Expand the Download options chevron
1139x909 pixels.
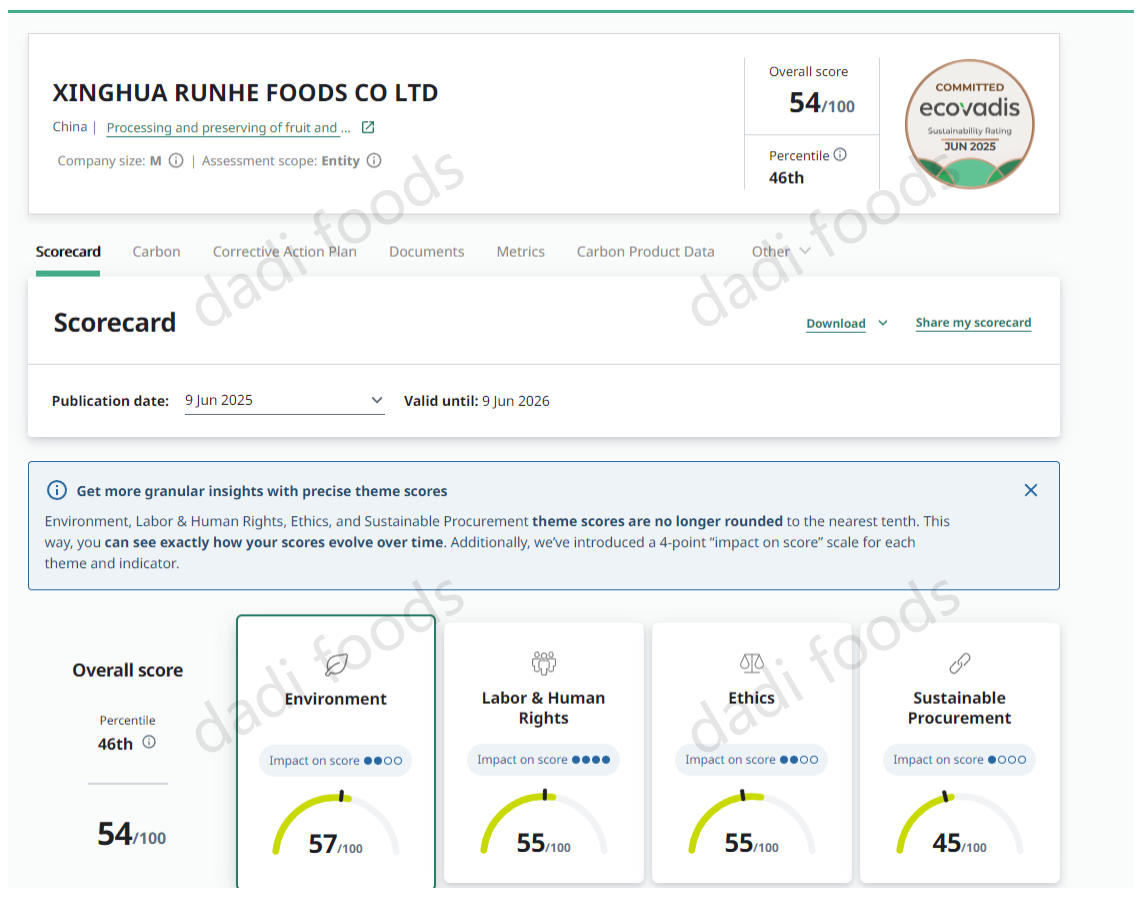[x=883, y=323]
